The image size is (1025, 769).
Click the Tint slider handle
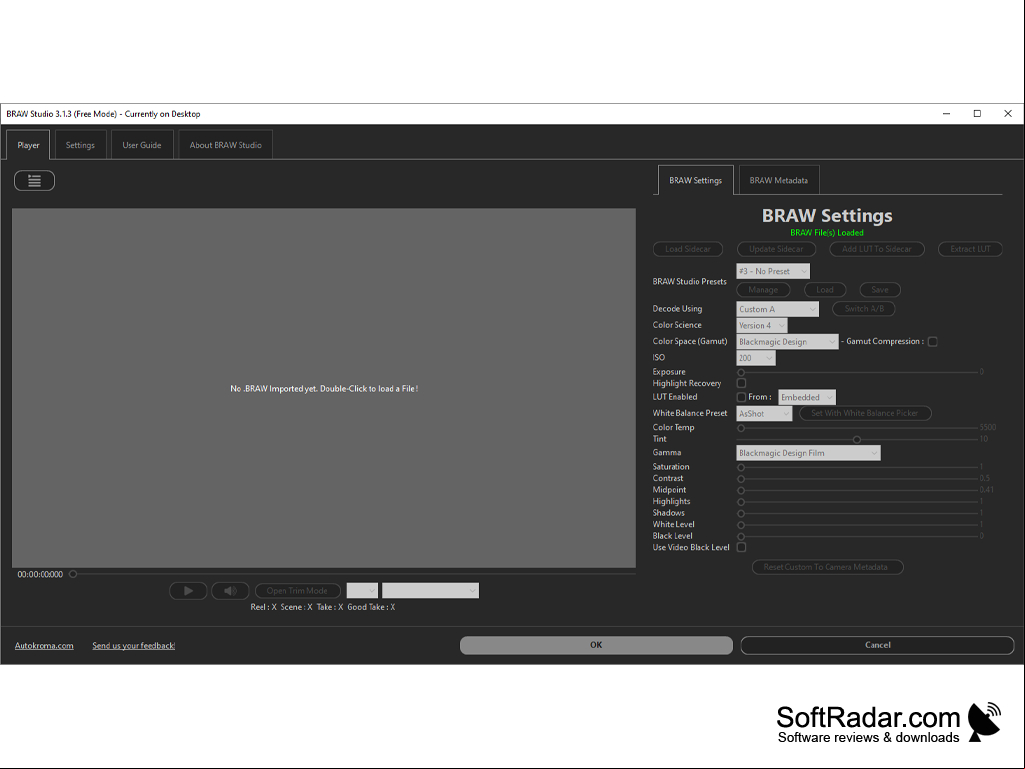pos(857,439)
